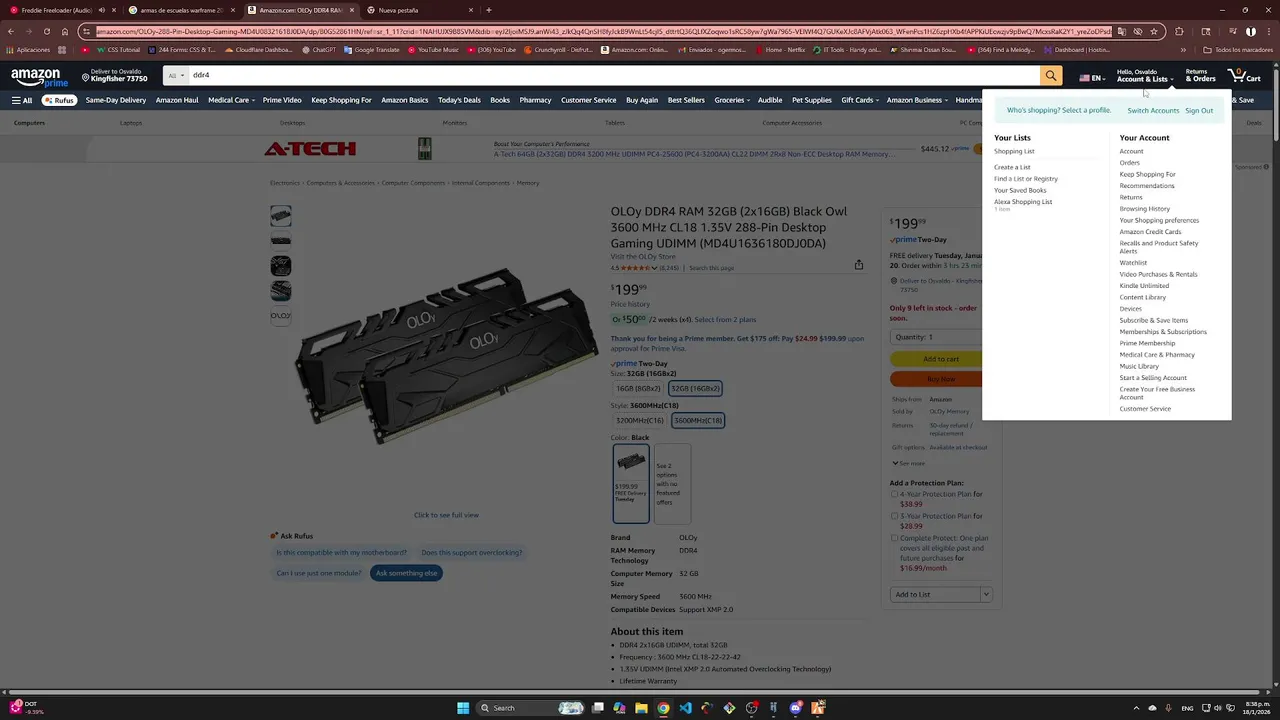This screenshot has height=720, width=1280.
Task: Click into the Amazon search field
Action: 612,75
